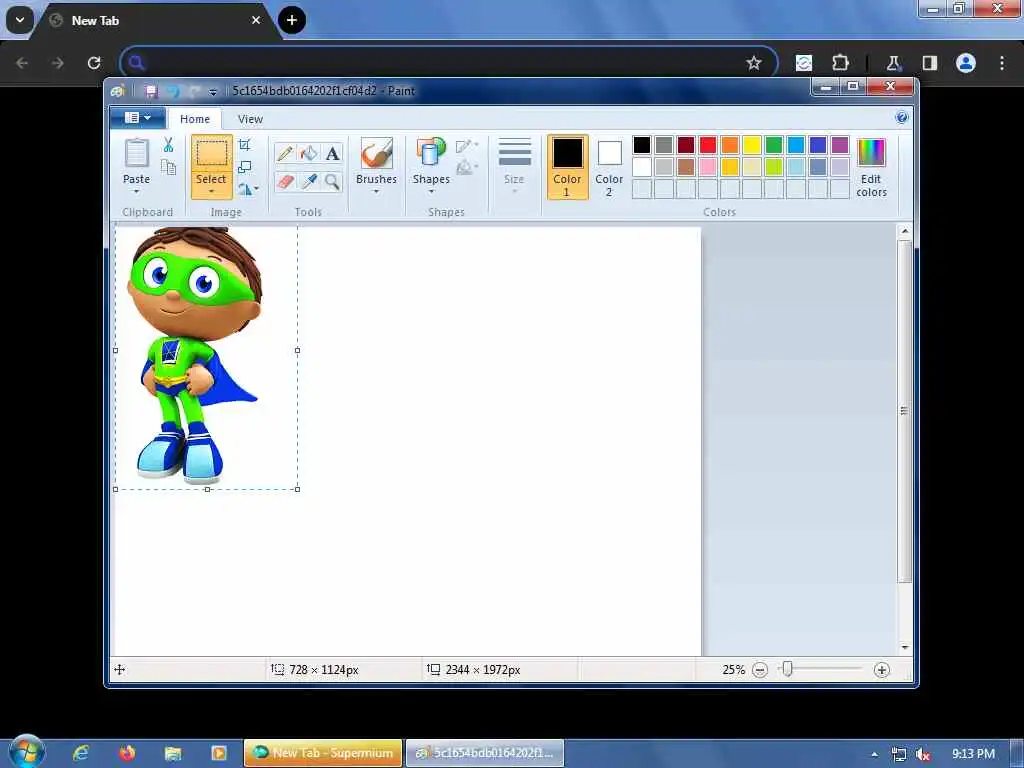Launch Internet Explorer from the taskbar
The height and width of the screenshot is (768, 1024).
point(81,753)
